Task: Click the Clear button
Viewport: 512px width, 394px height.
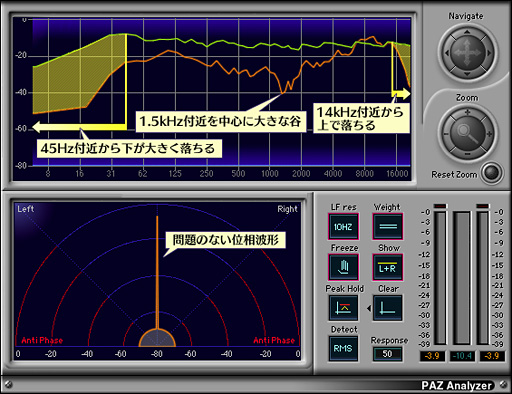Action: tap(388, 308)
